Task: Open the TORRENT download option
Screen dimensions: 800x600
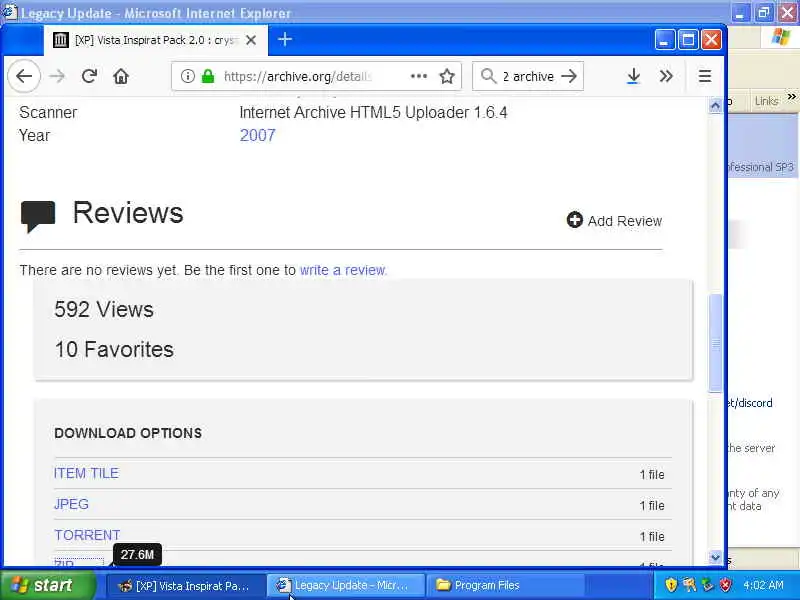Action: coord(87,535)
